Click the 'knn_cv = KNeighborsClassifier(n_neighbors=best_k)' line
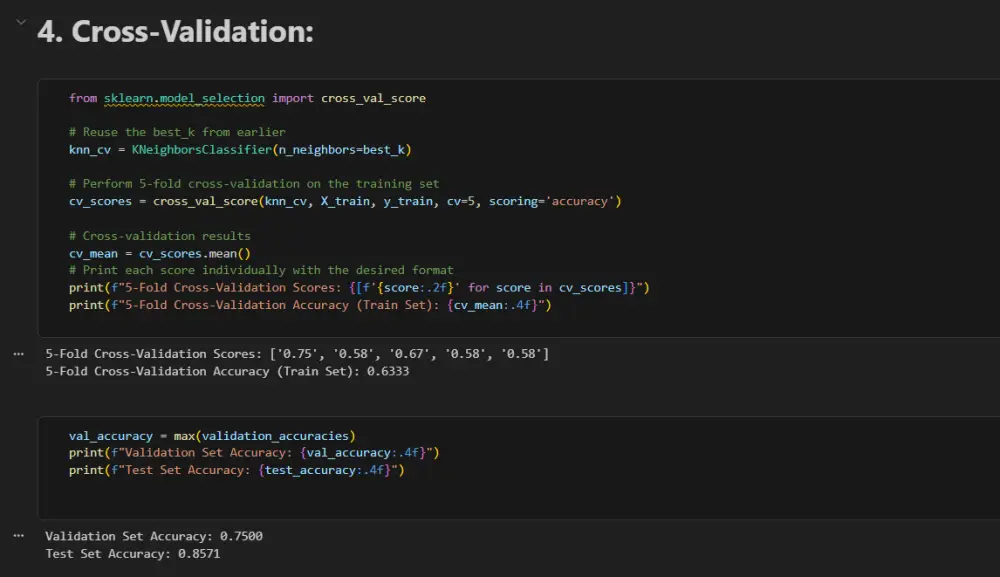 [x=240, y=150]
